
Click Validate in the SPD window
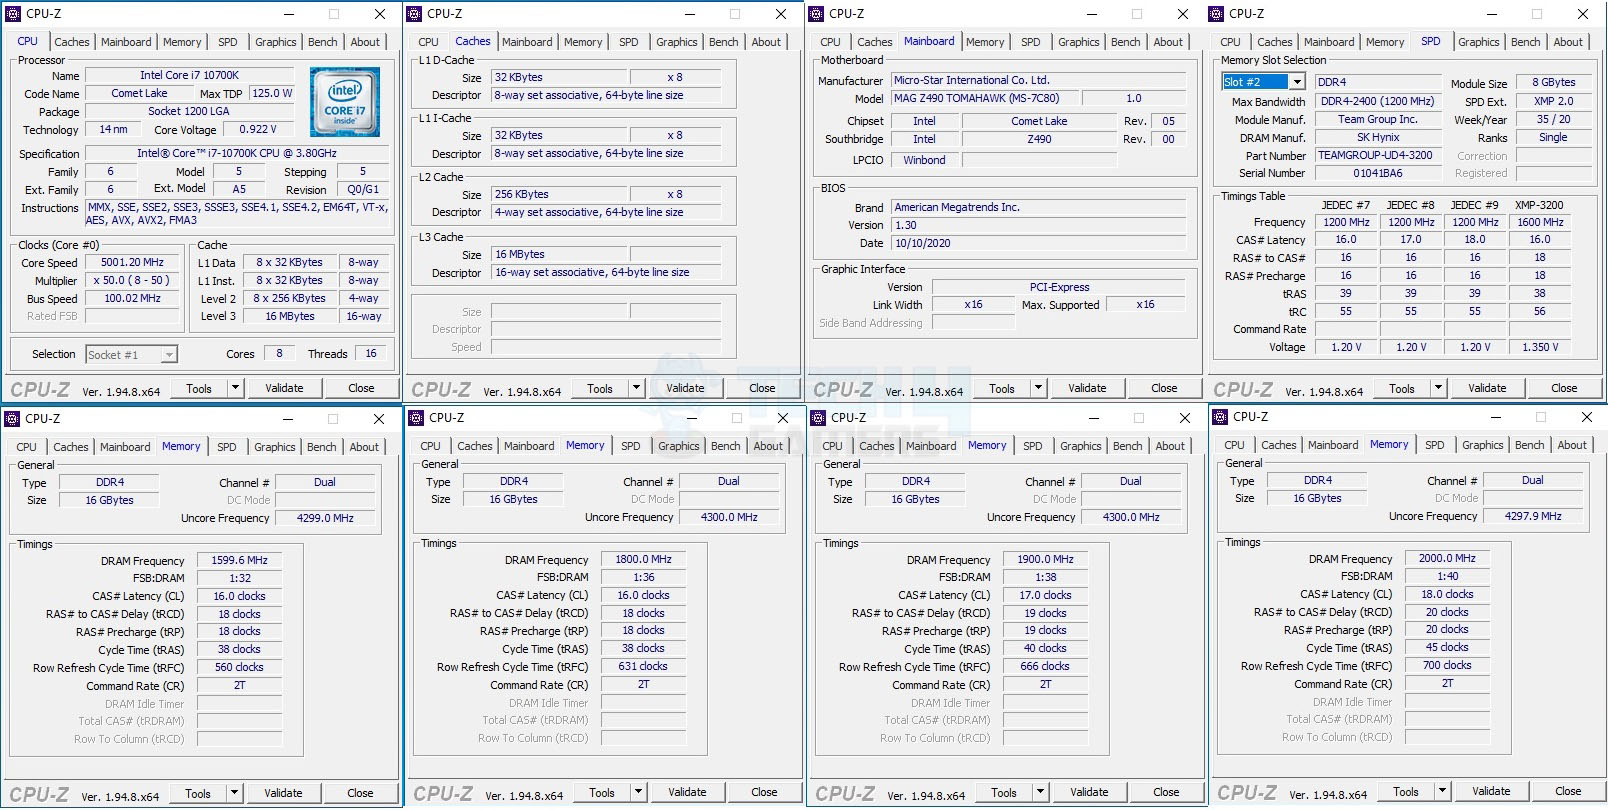click(1487, 388)
